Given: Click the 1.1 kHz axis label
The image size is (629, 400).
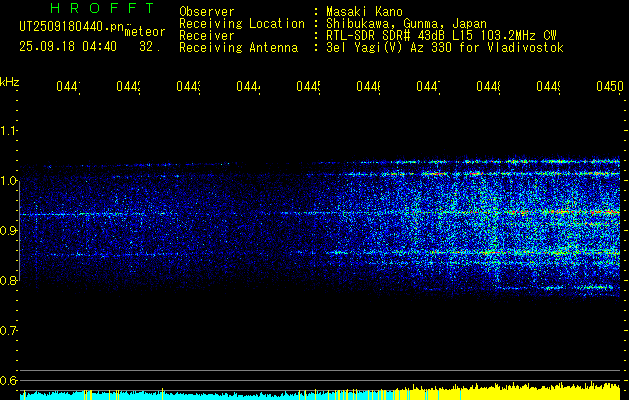Looking at the screenshot, I should [9, 131].
